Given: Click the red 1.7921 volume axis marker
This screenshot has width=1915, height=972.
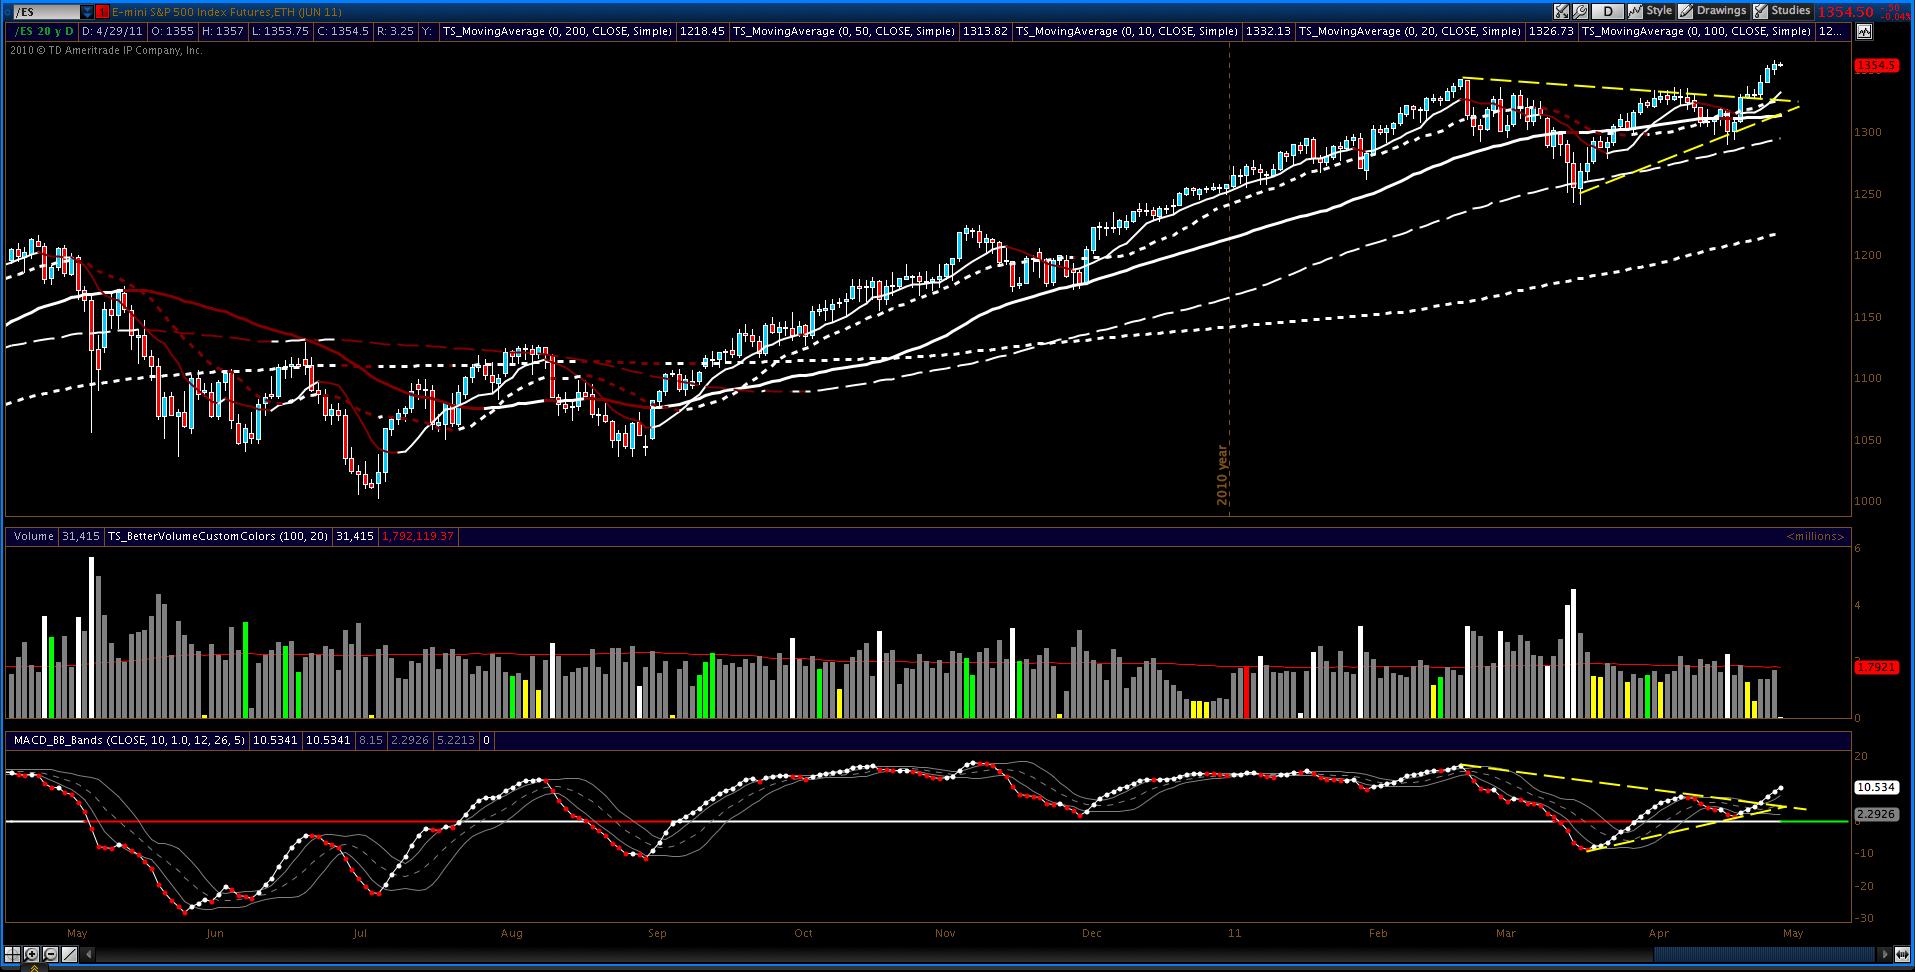Looking at the screenshot, I should (1876, 667).
